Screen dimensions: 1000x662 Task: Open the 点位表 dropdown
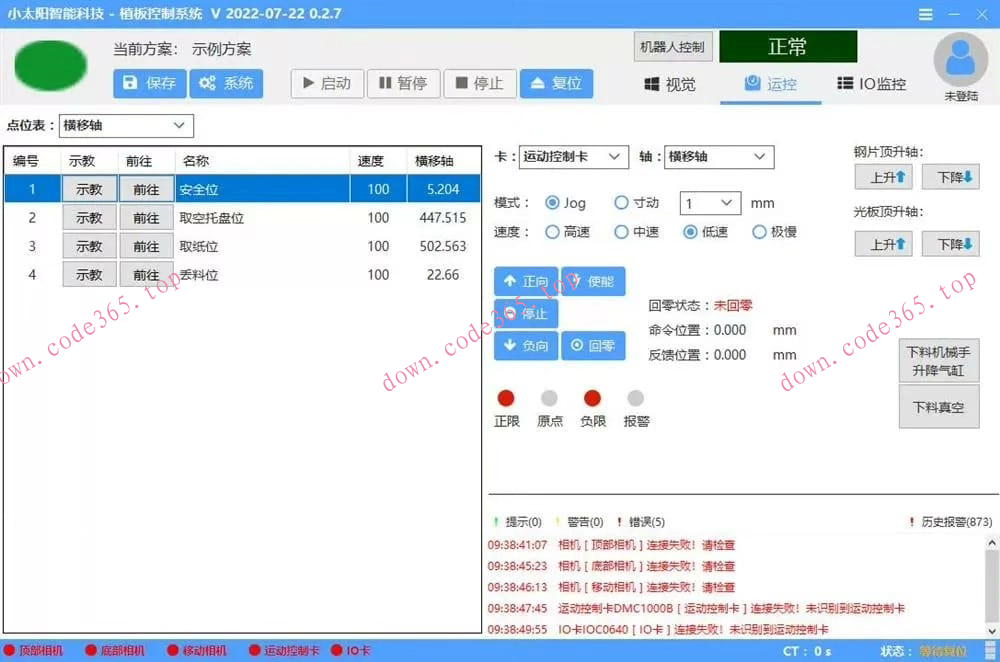[125, 126]
